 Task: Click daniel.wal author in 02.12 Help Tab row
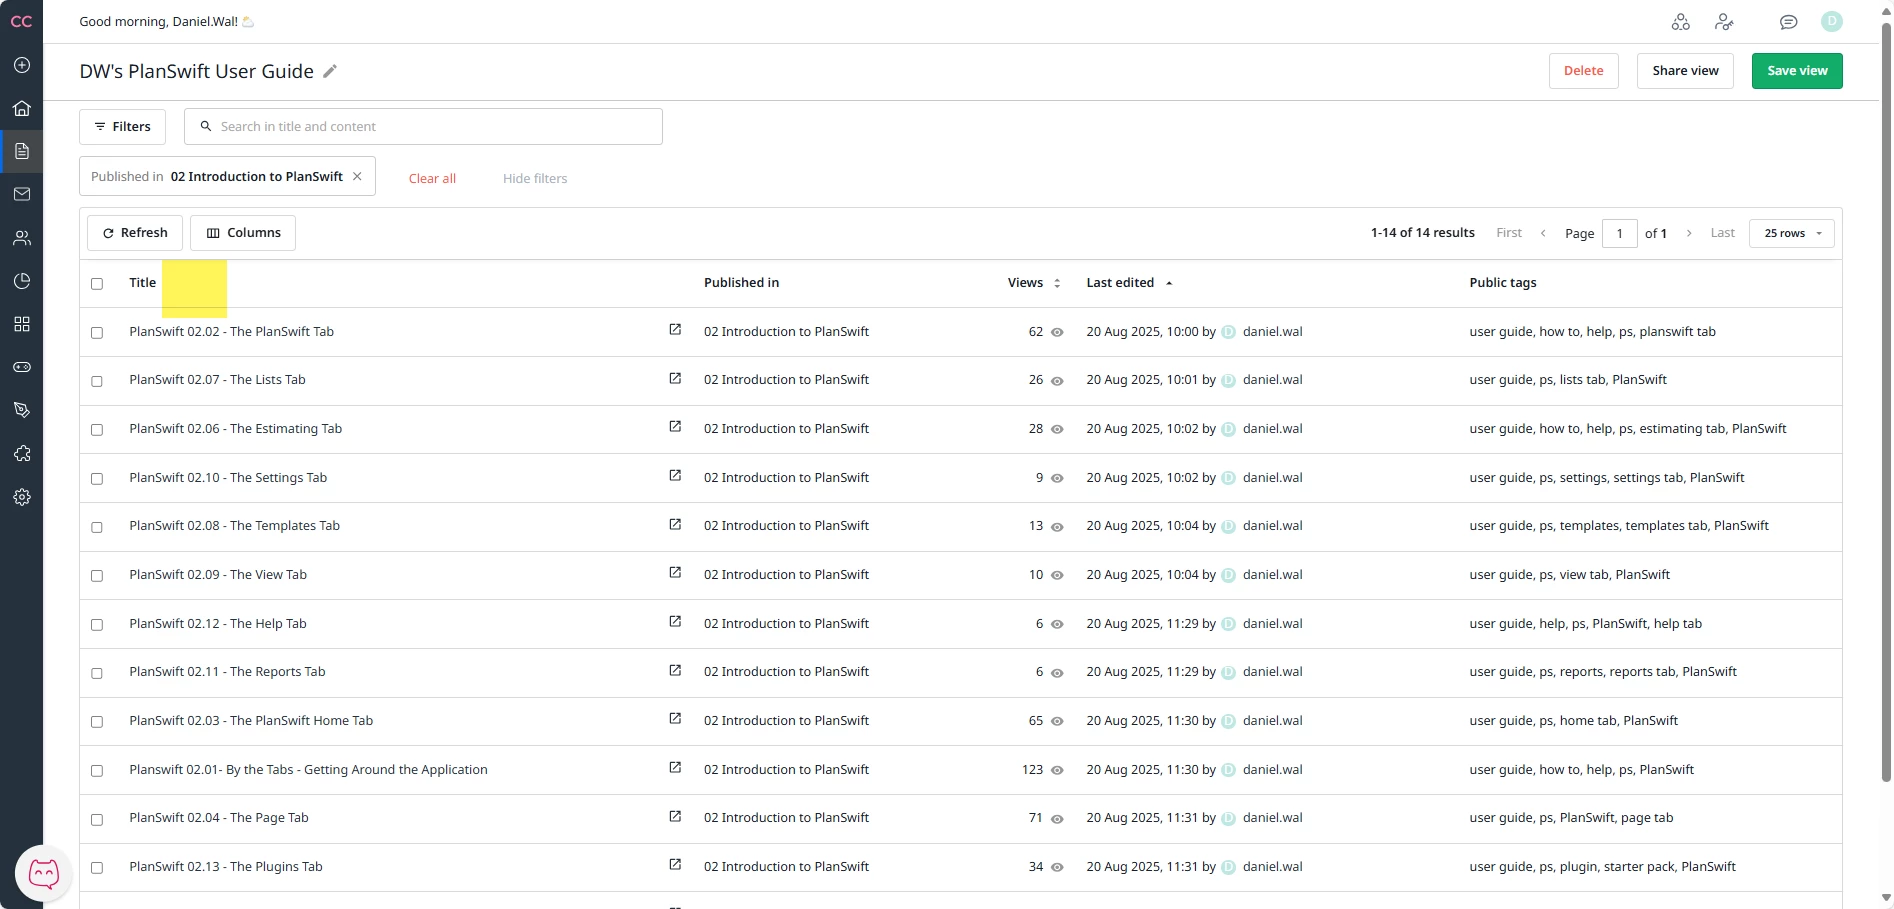(1272, 623)
